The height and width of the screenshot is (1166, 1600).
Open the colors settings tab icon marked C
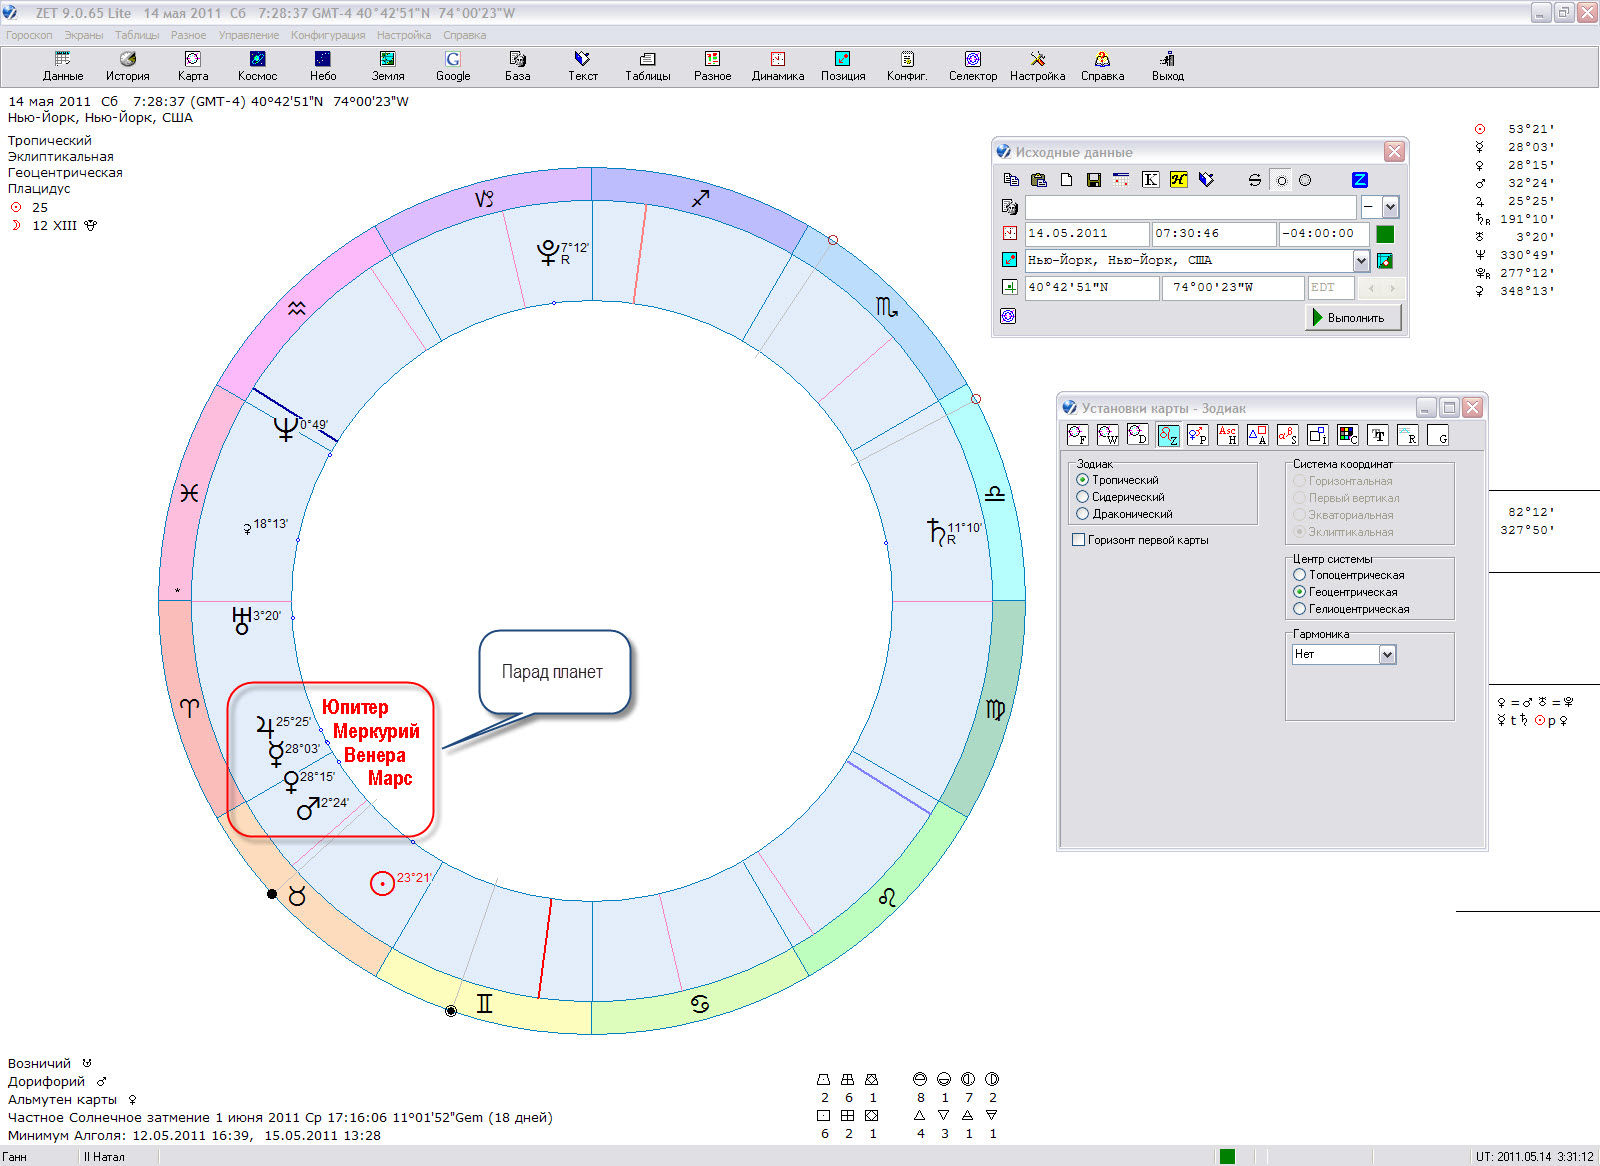1348,435
